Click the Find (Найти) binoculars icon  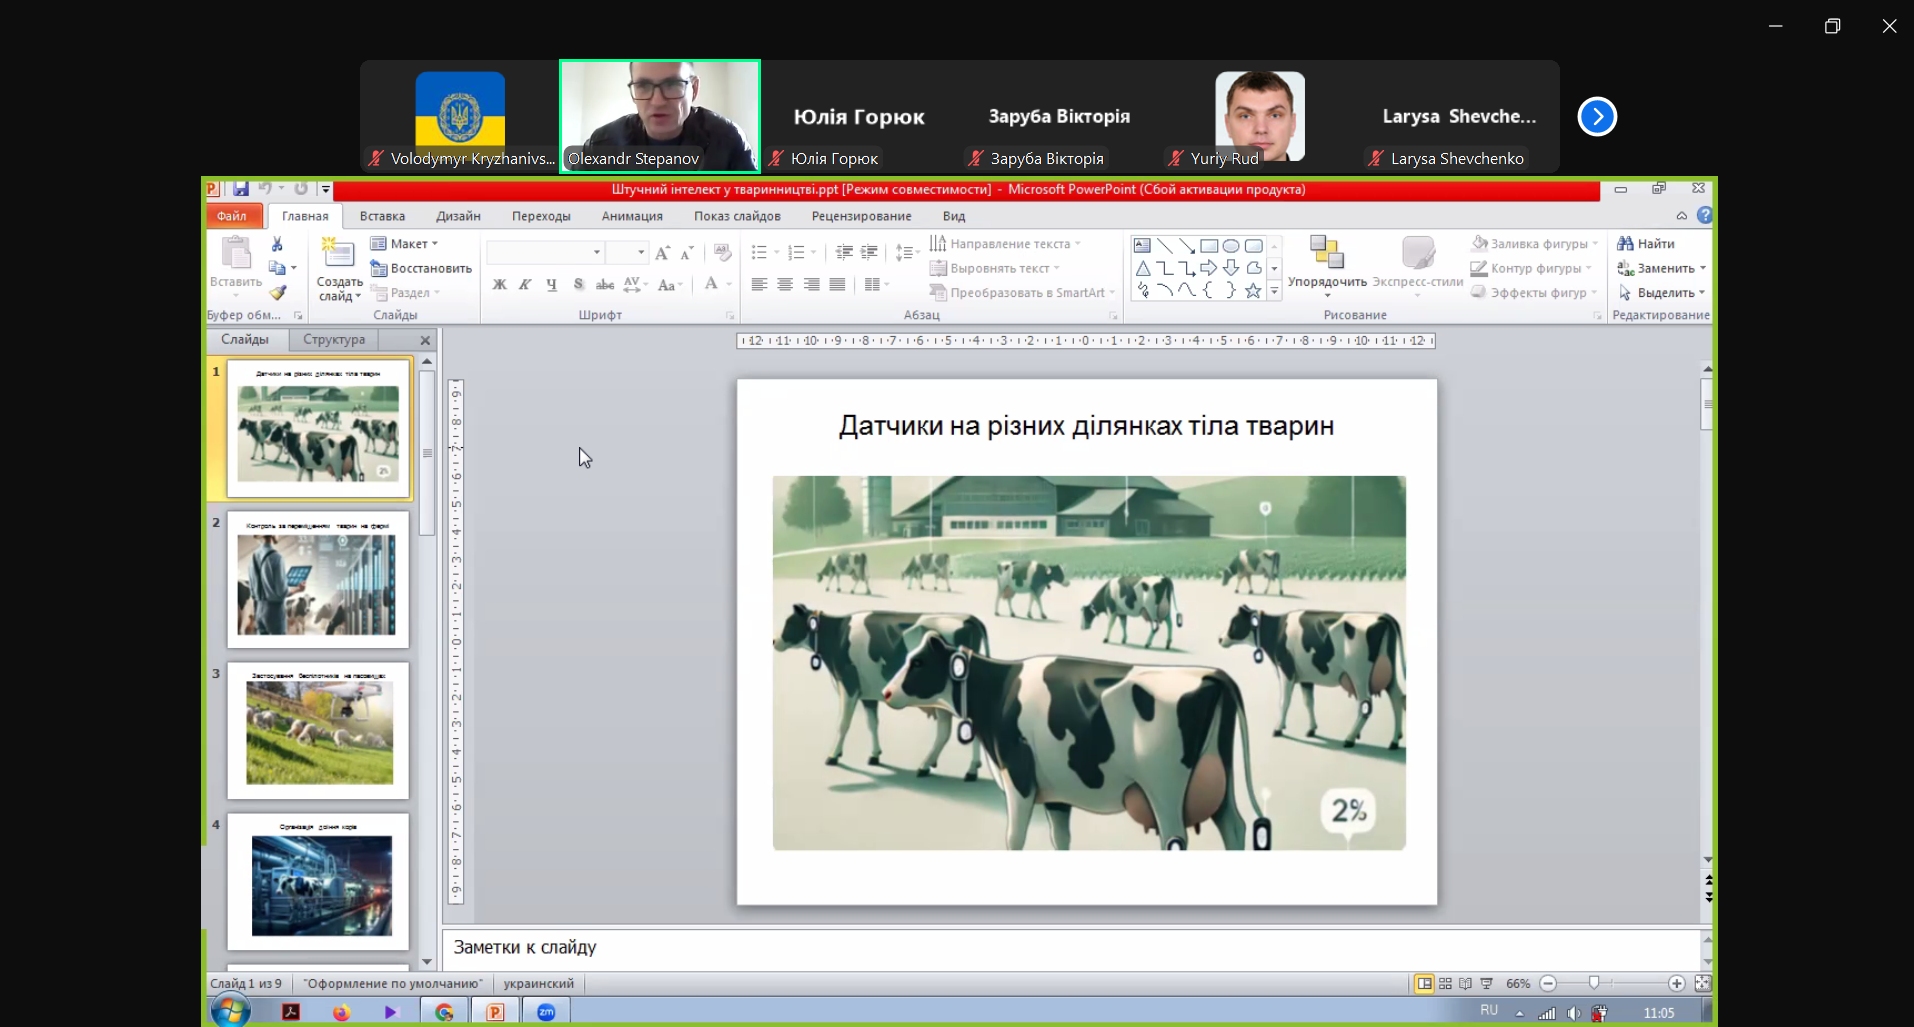click(1626, 244)
